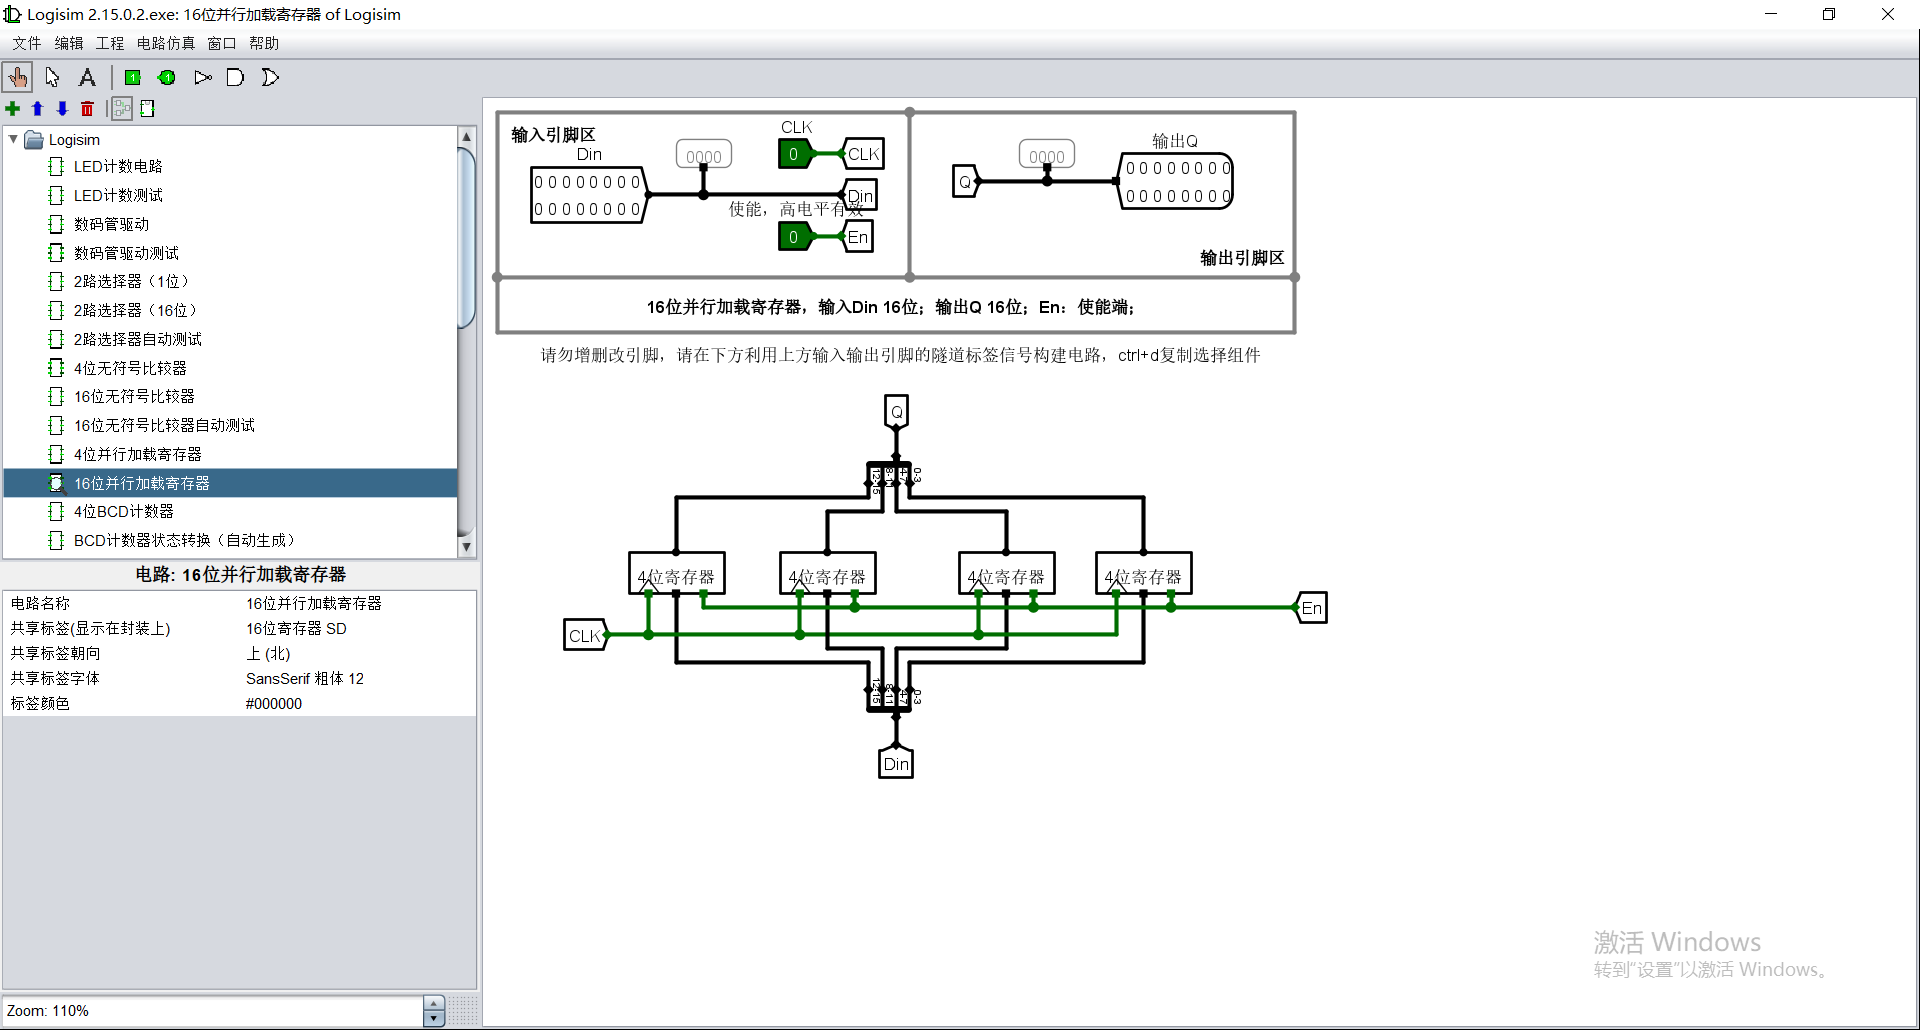1920x1030 pixels.
Task: Delete current circuit via trash icon
Action: pos(87,109)
